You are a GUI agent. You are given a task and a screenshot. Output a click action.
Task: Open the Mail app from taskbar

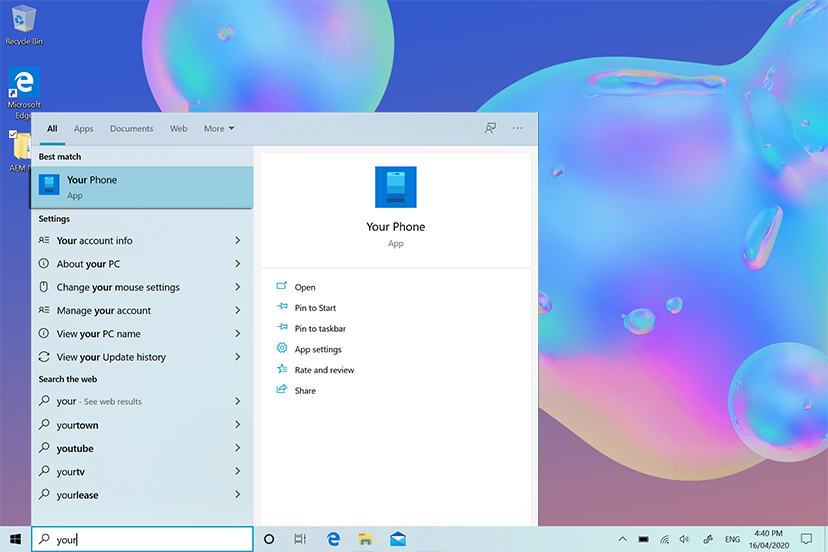398,539
